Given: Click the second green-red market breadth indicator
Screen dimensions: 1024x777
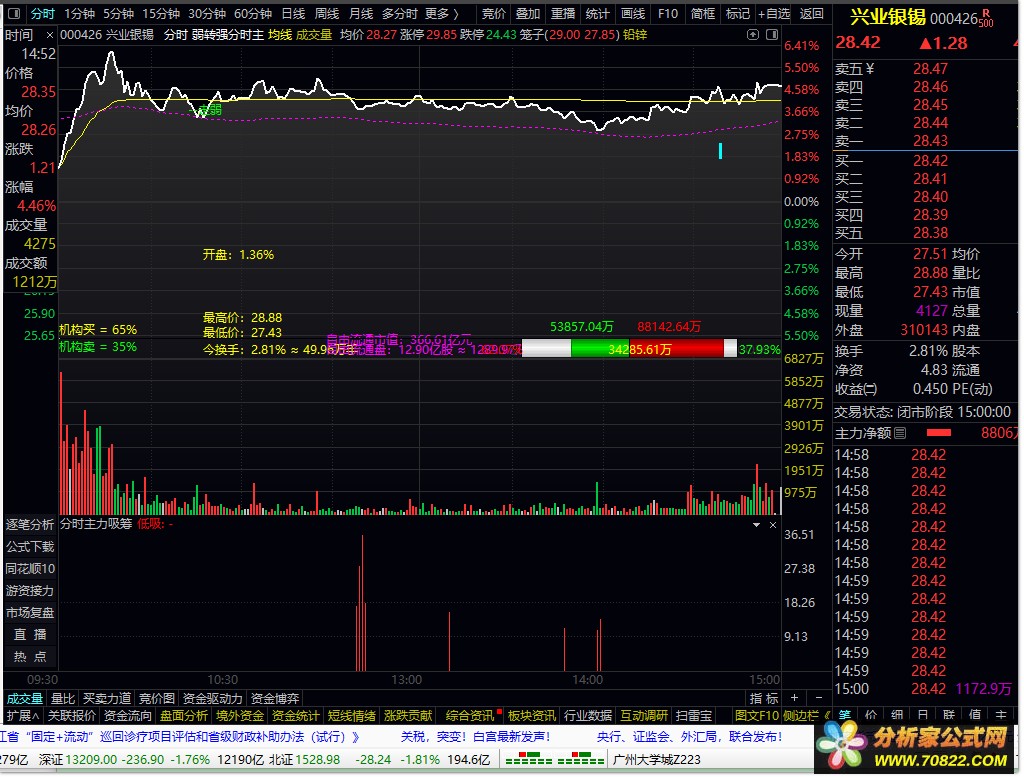Looking at the screenshot, I should click(581, 759).
